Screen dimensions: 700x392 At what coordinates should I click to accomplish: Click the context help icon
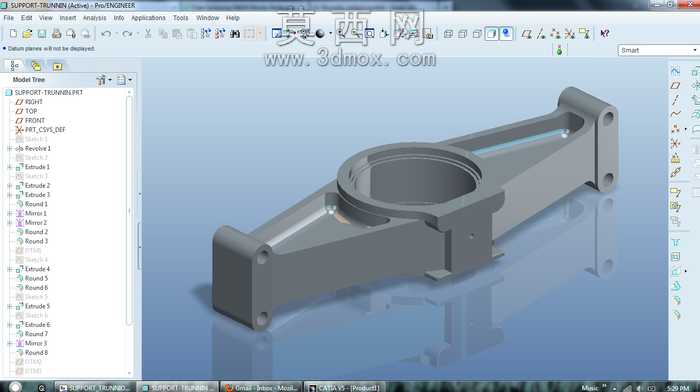605,33
